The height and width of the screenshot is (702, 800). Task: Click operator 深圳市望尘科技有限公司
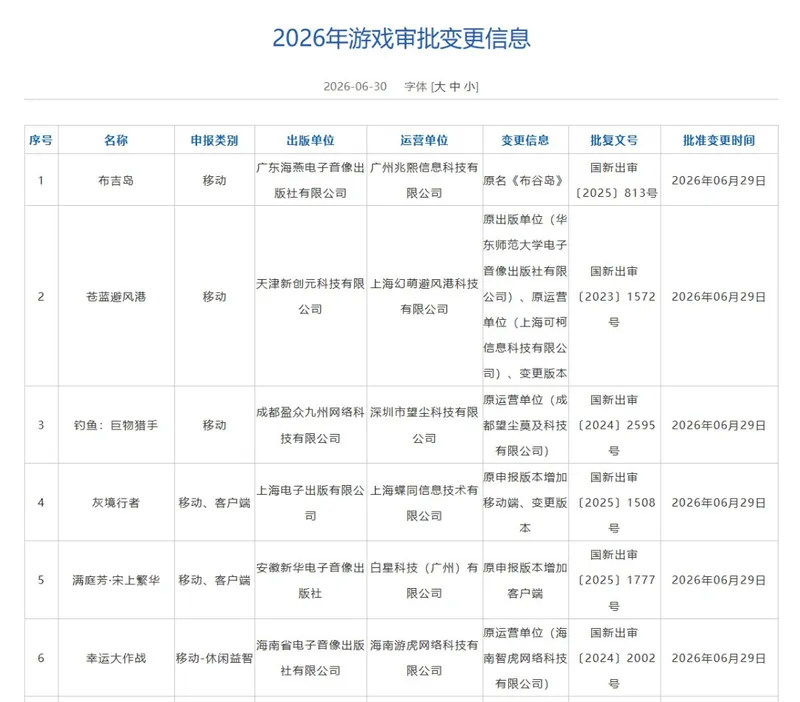424,425
